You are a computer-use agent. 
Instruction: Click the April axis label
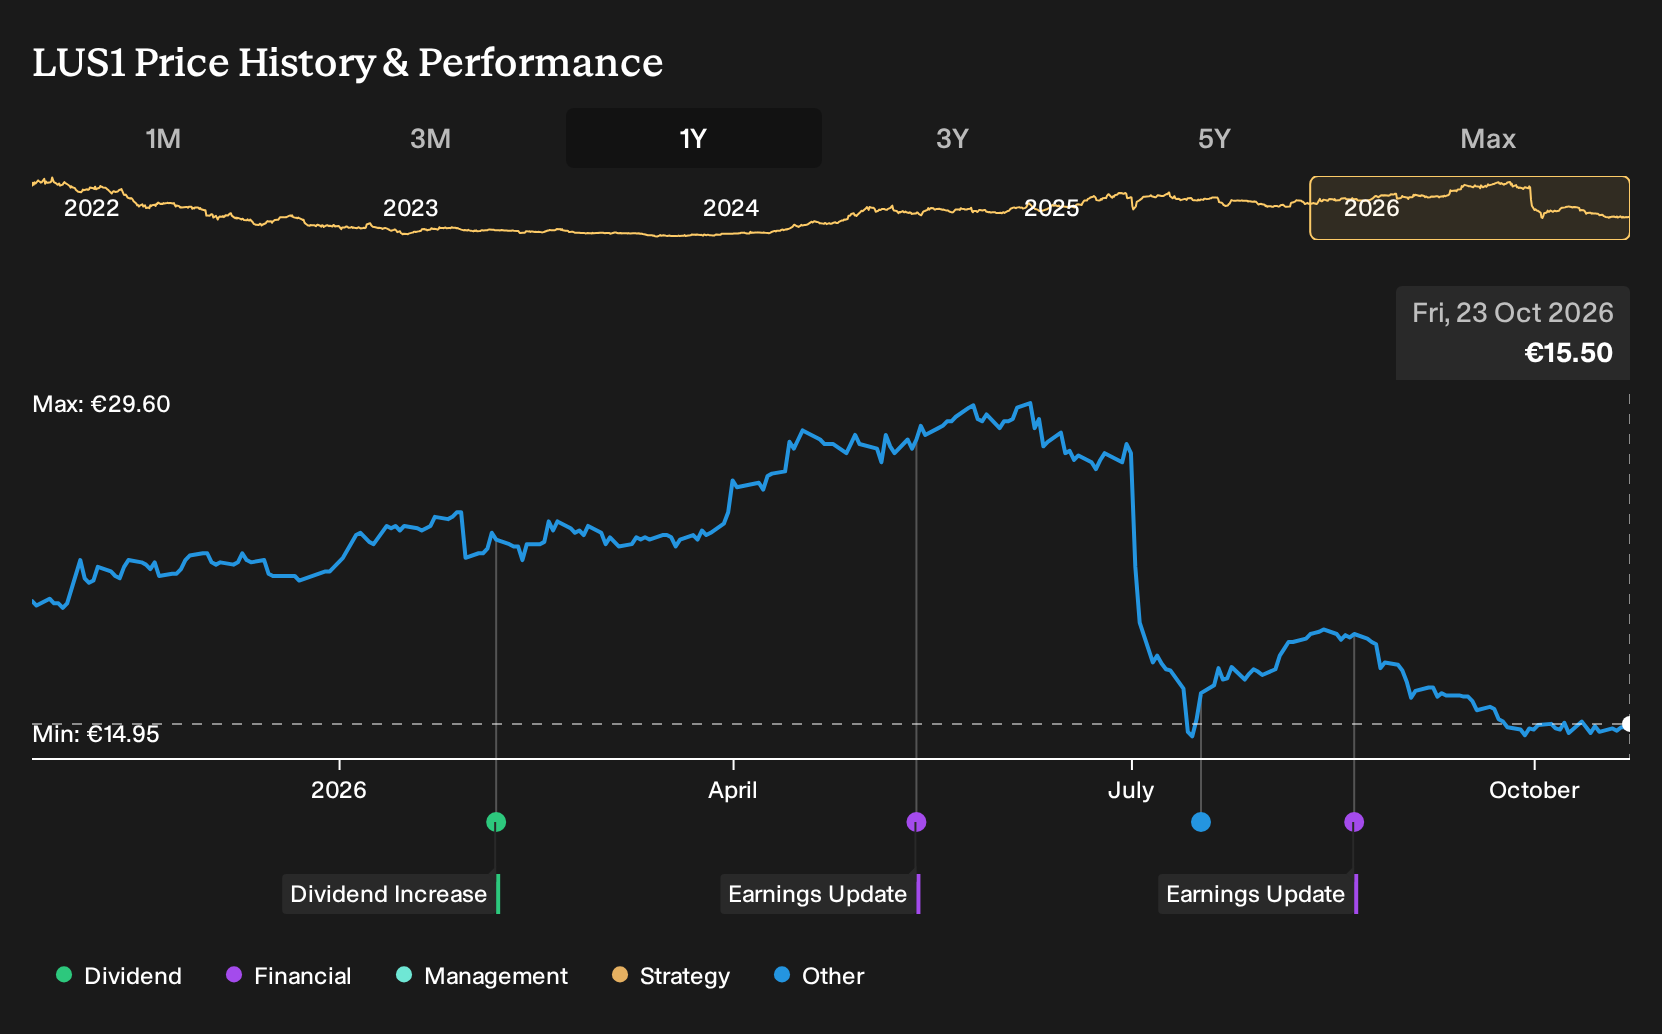tap(733, 790)
